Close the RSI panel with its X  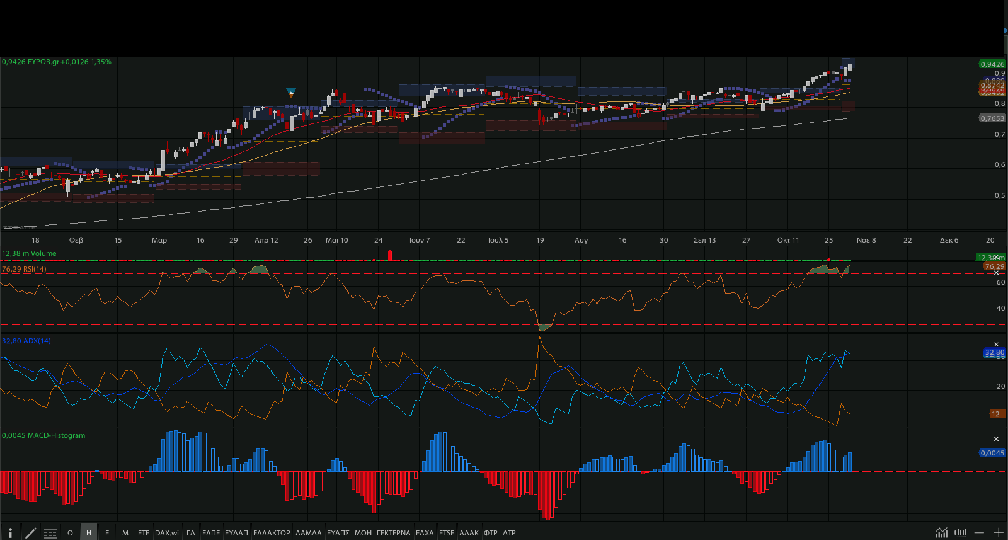point(997,273)
